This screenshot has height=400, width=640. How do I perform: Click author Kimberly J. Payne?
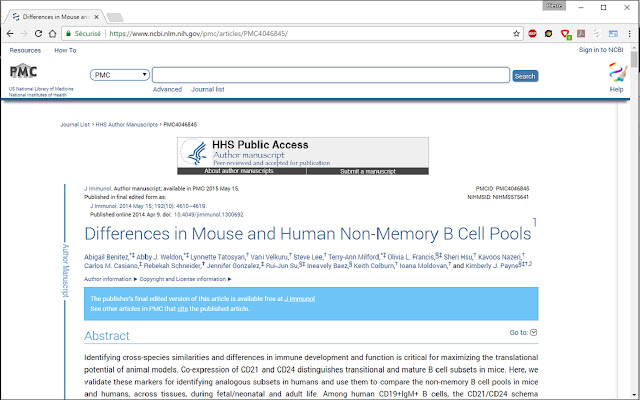[x=492, y=266]
